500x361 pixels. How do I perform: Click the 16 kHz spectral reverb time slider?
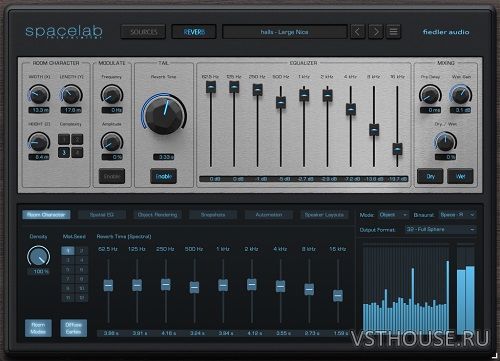pos(338,295)
